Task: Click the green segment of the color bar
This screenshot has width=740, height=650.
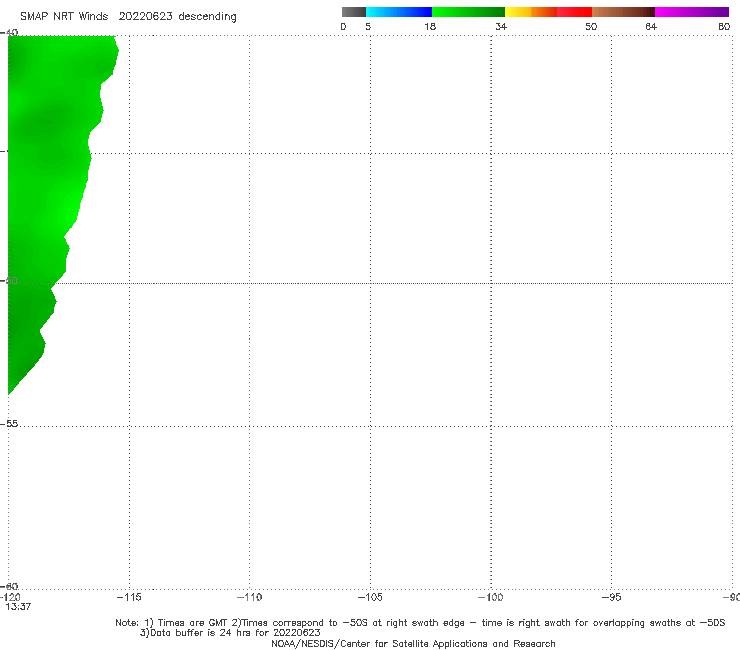Action: tap(468, 12)
